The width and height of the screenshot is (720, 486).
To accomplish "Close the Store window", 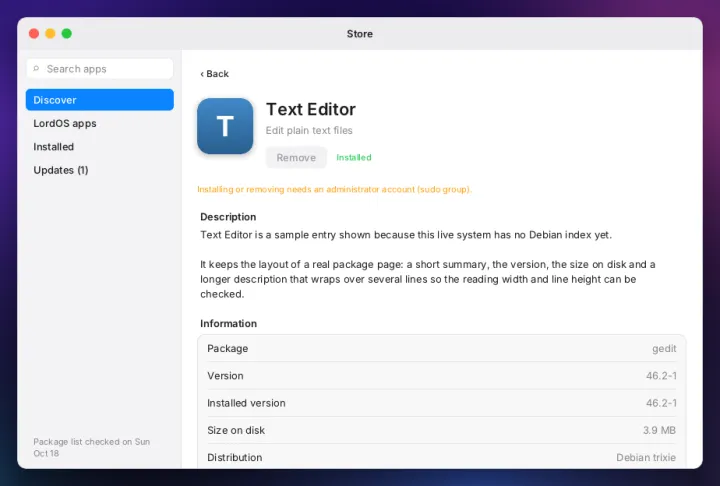I will 34,34.
